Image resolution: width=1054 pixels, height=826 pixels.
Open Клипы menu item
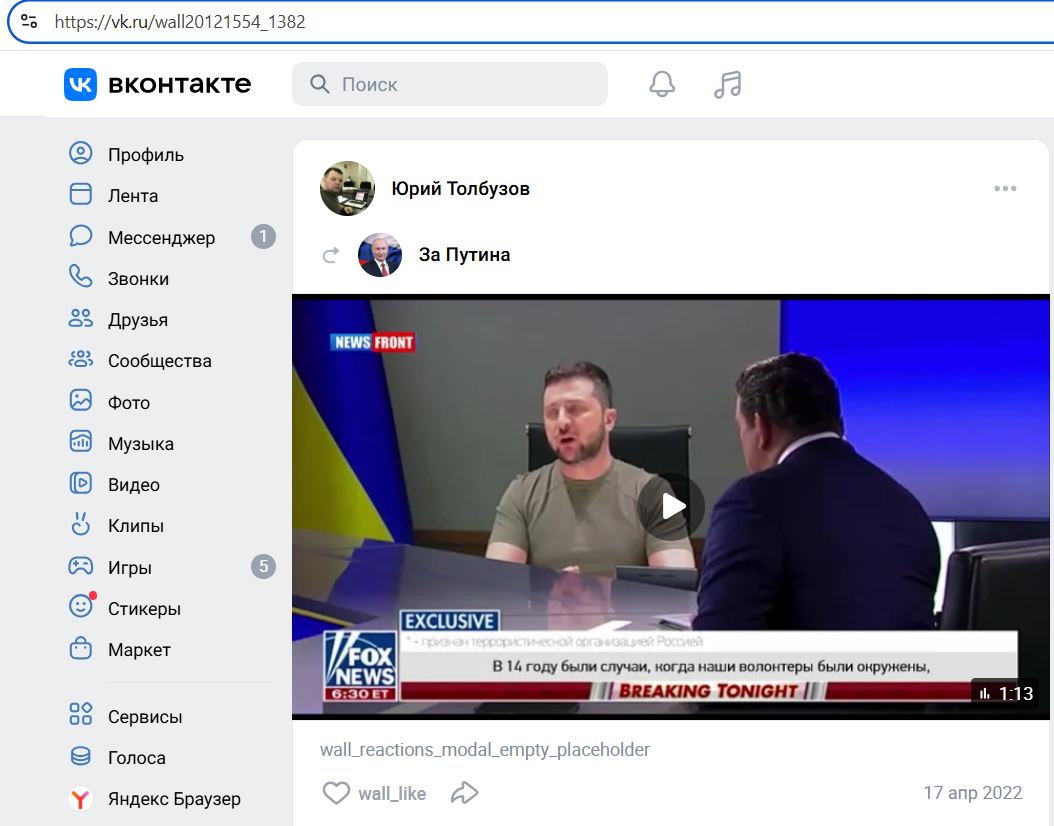coord(136,526)
